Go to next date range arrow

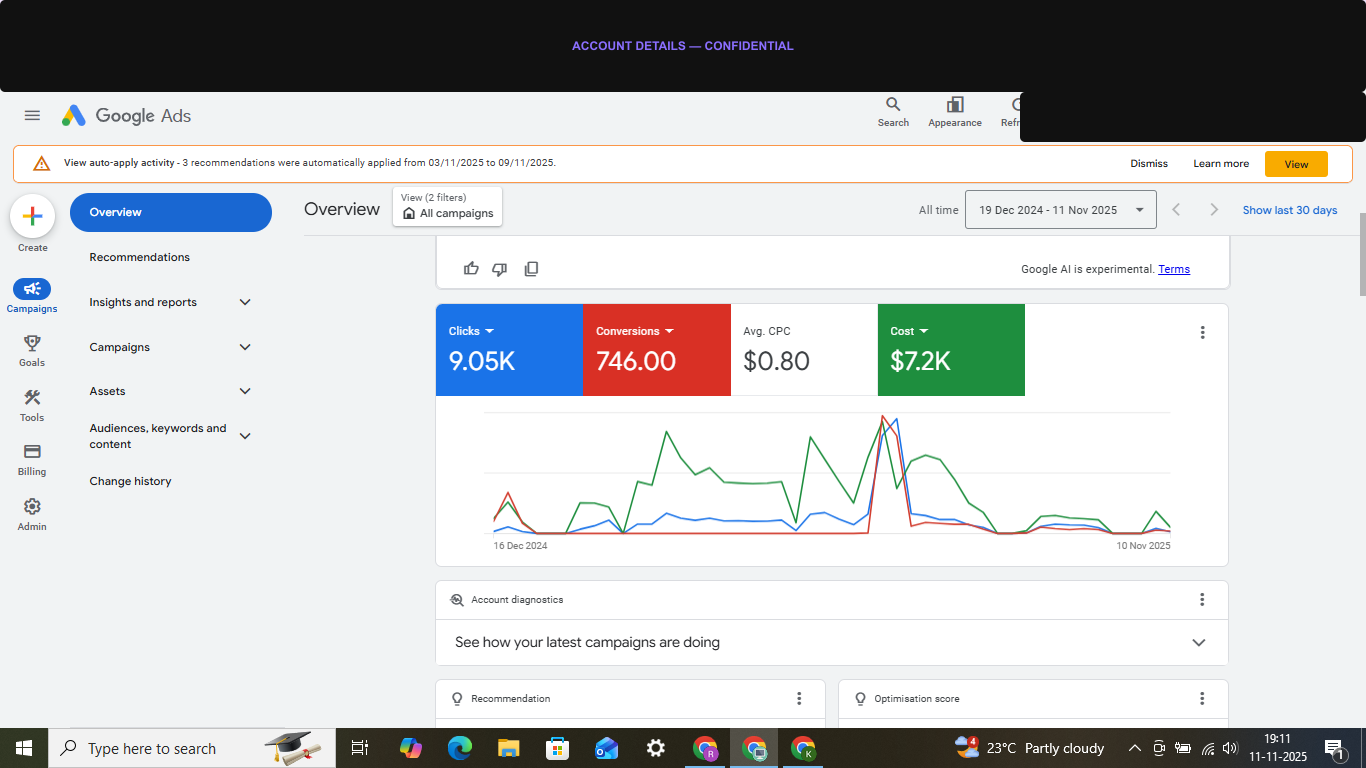click(1214, 209)
